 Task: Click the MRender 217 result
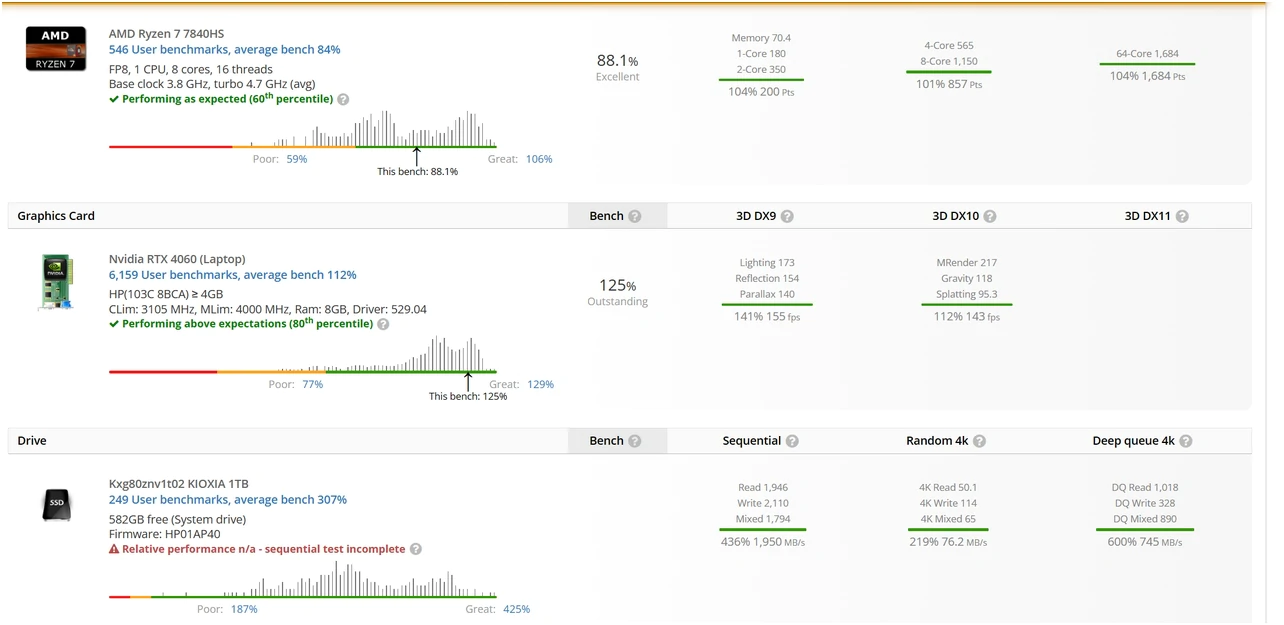(967, 263)
